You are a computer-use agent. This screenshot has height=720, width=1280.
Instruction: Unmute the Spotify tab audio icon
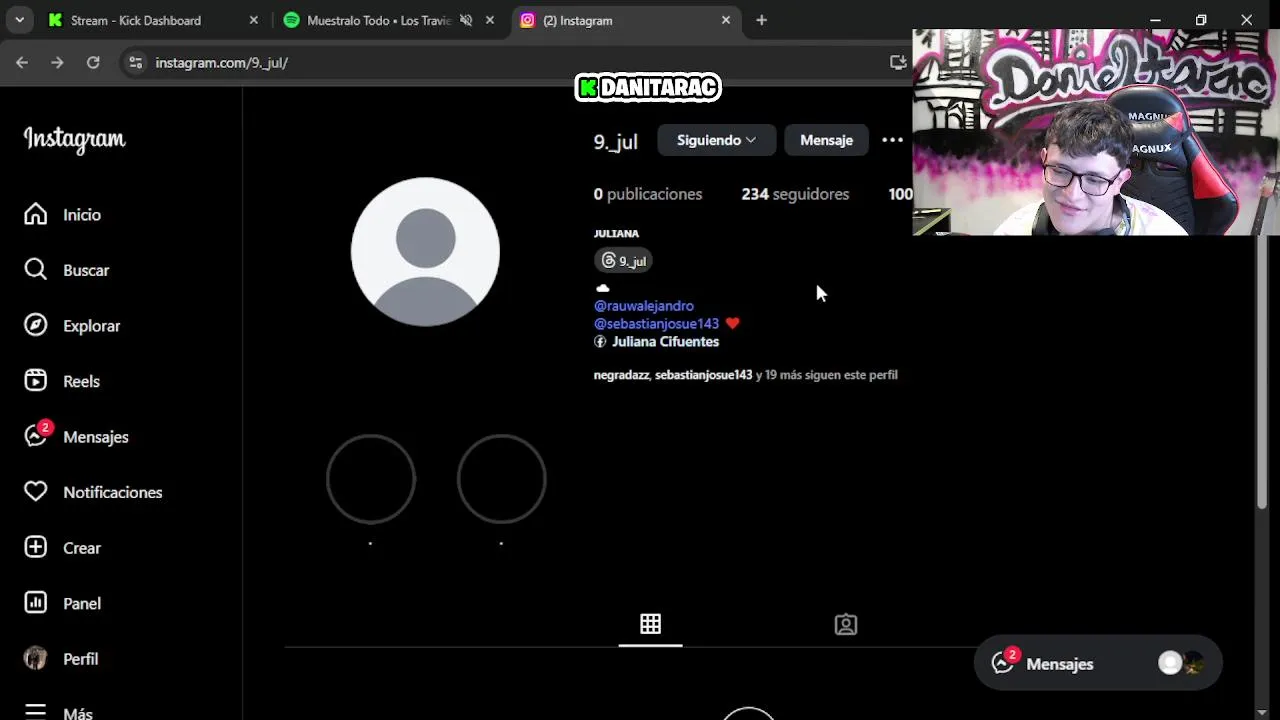click(466, 20)
